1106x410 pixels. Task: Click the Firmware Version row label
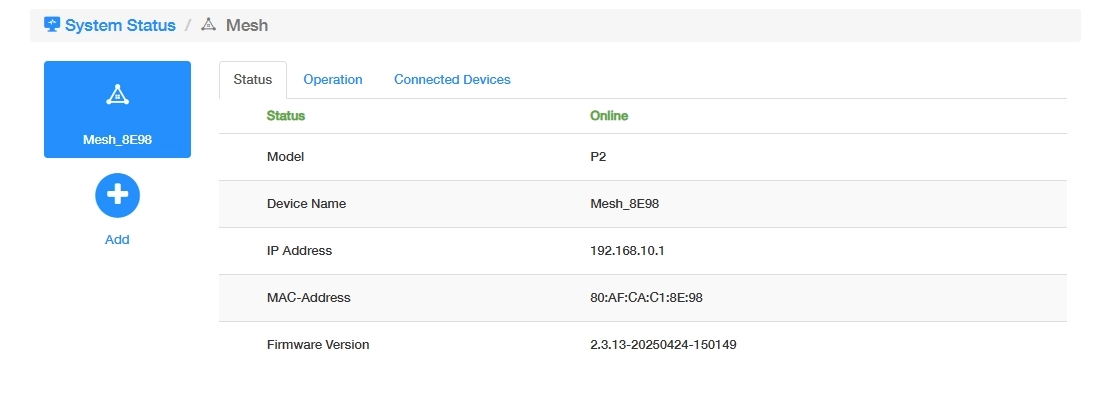coord(318,345)
